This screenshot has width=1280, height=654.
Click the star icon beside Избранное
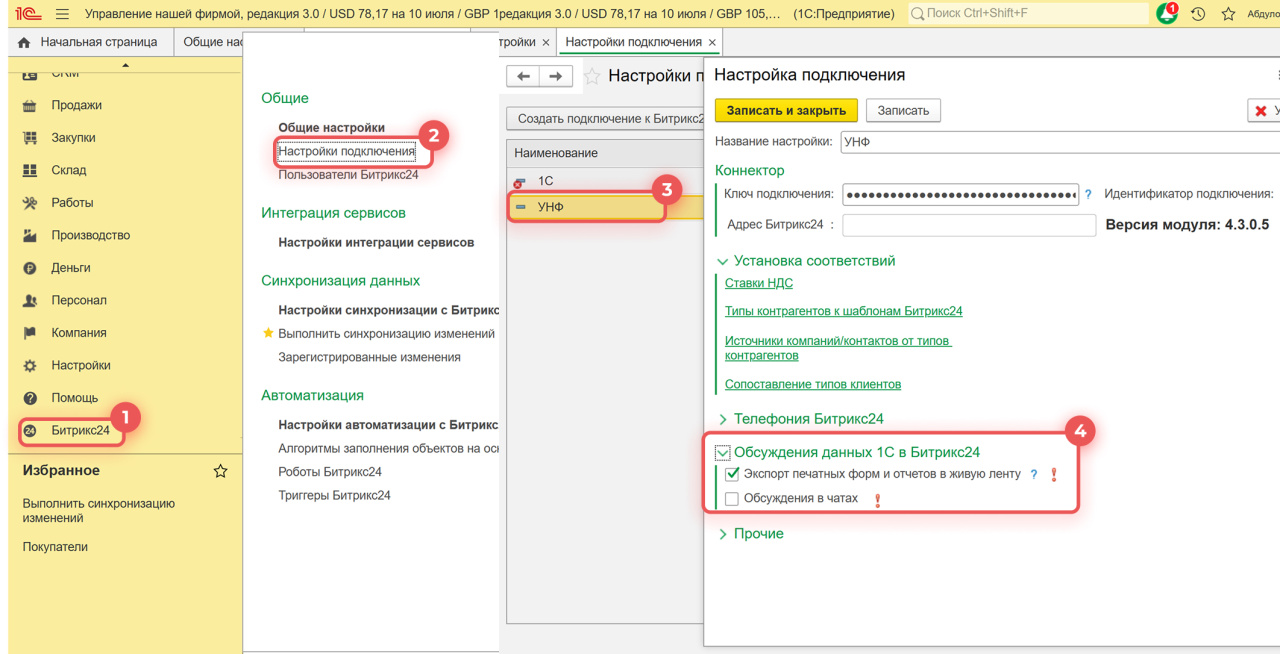coord(221,471)
